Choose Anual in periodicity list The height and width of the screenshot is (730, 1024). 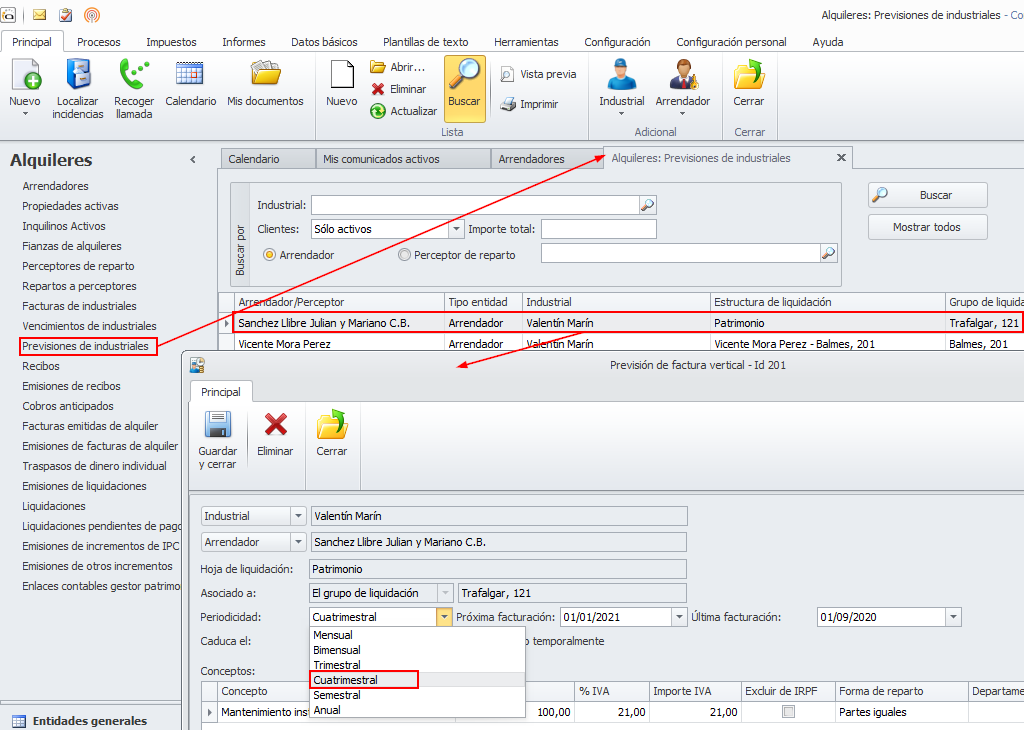pyautogui.click(x=327, y=710)
